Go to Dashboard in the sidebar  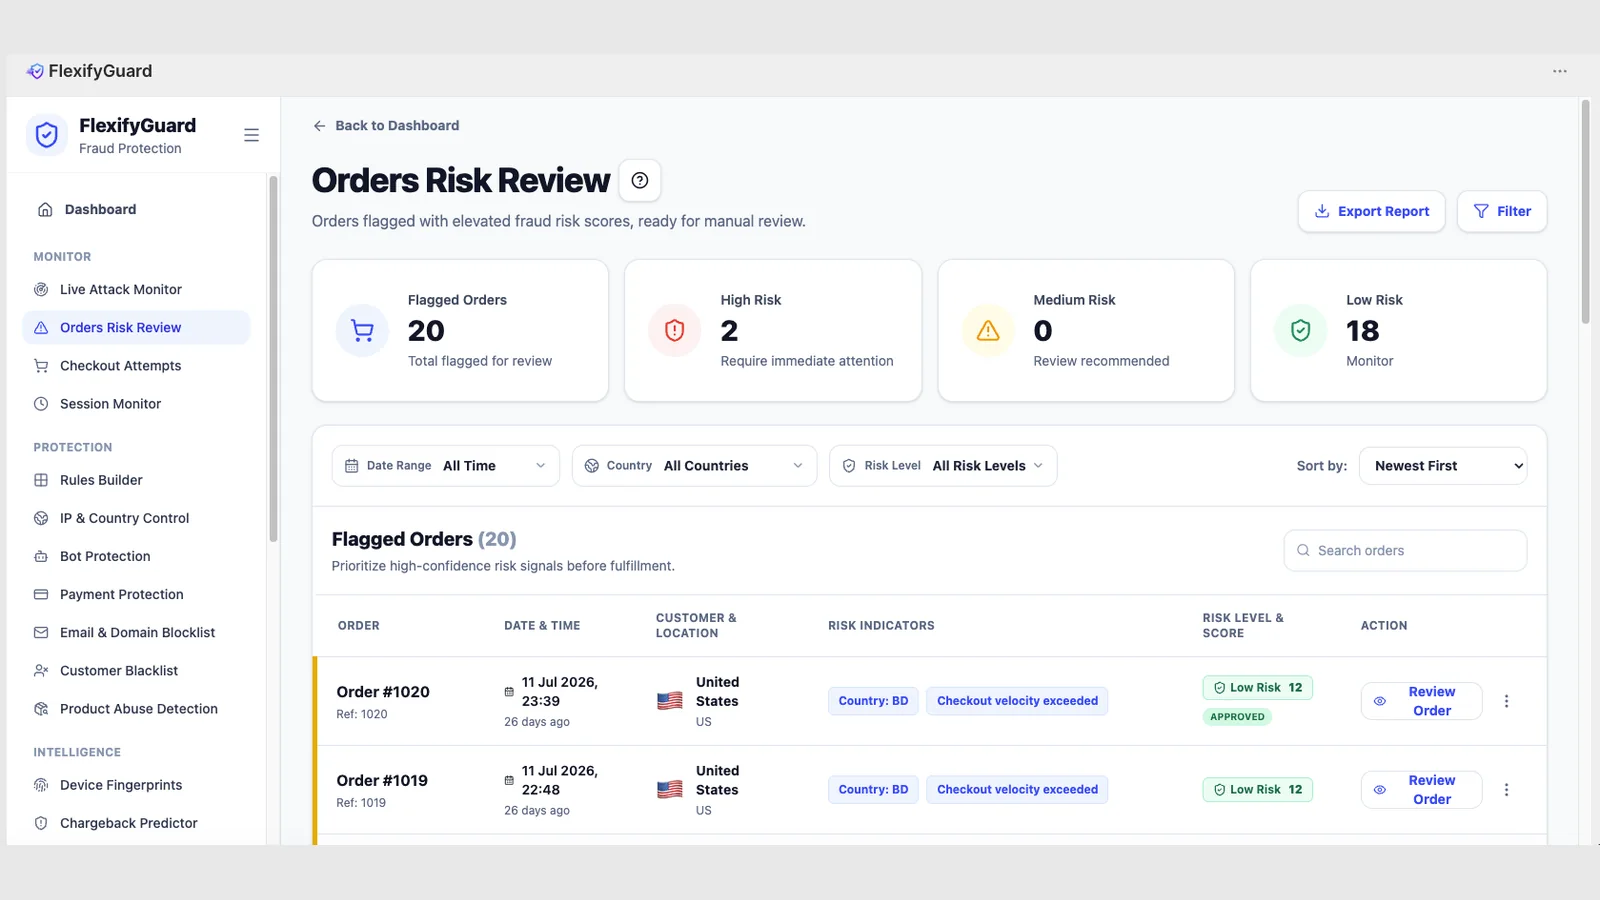click(x=136, y=209)
